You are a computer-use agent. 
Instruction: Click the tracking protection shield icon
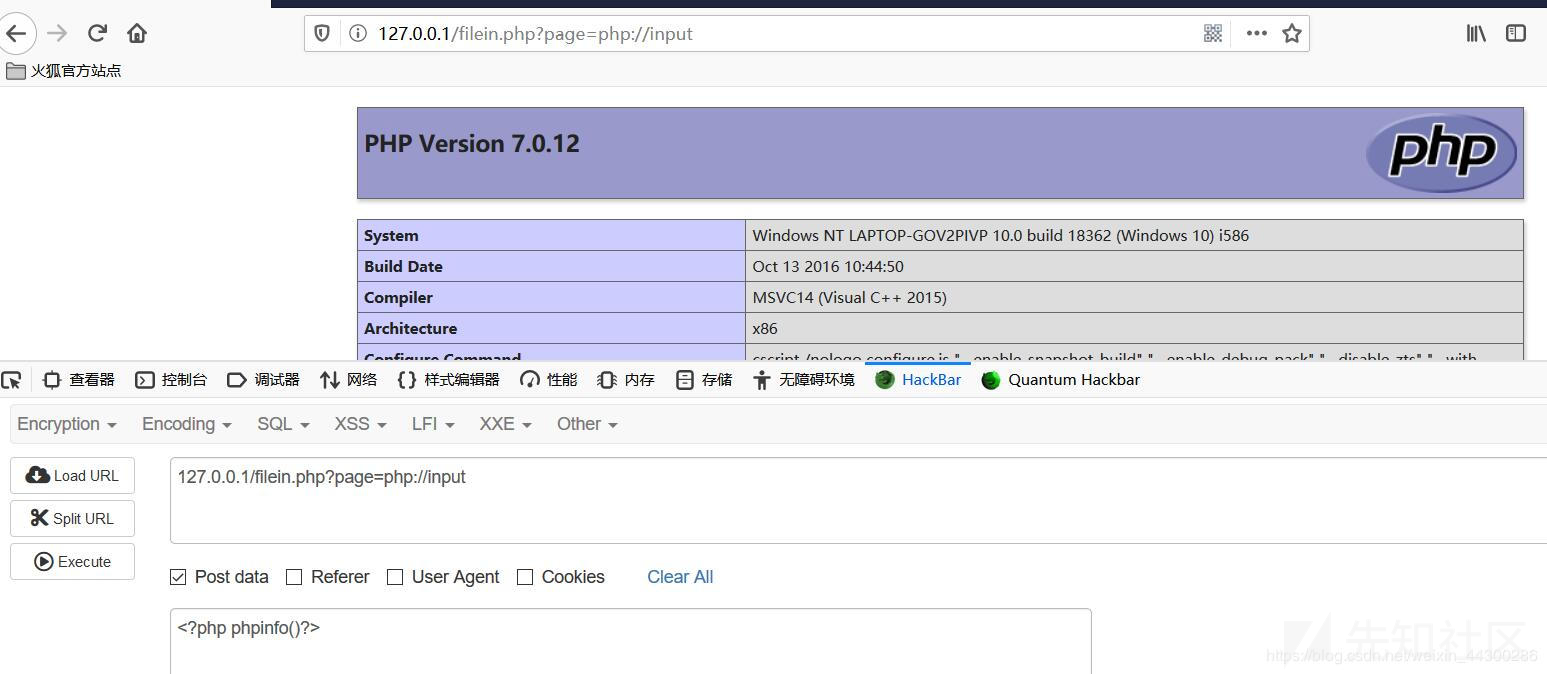pyautogui.click(x=322, y=33)
